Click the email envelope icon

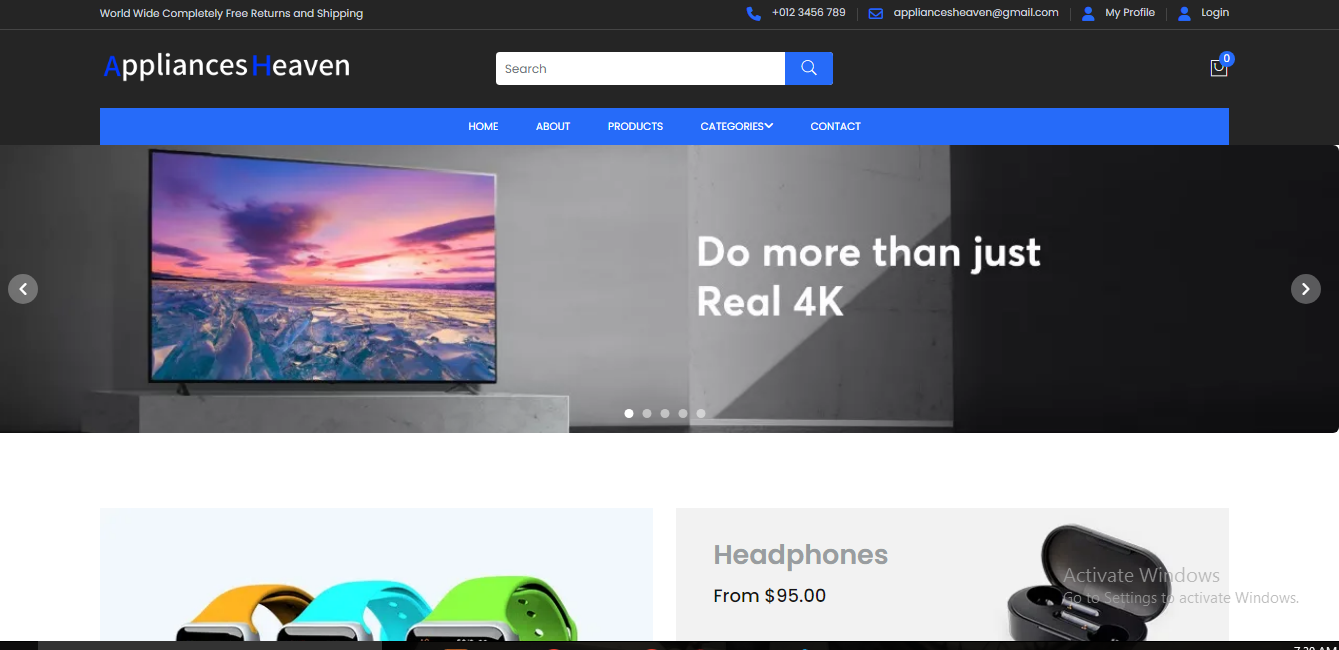click(876, 13)
